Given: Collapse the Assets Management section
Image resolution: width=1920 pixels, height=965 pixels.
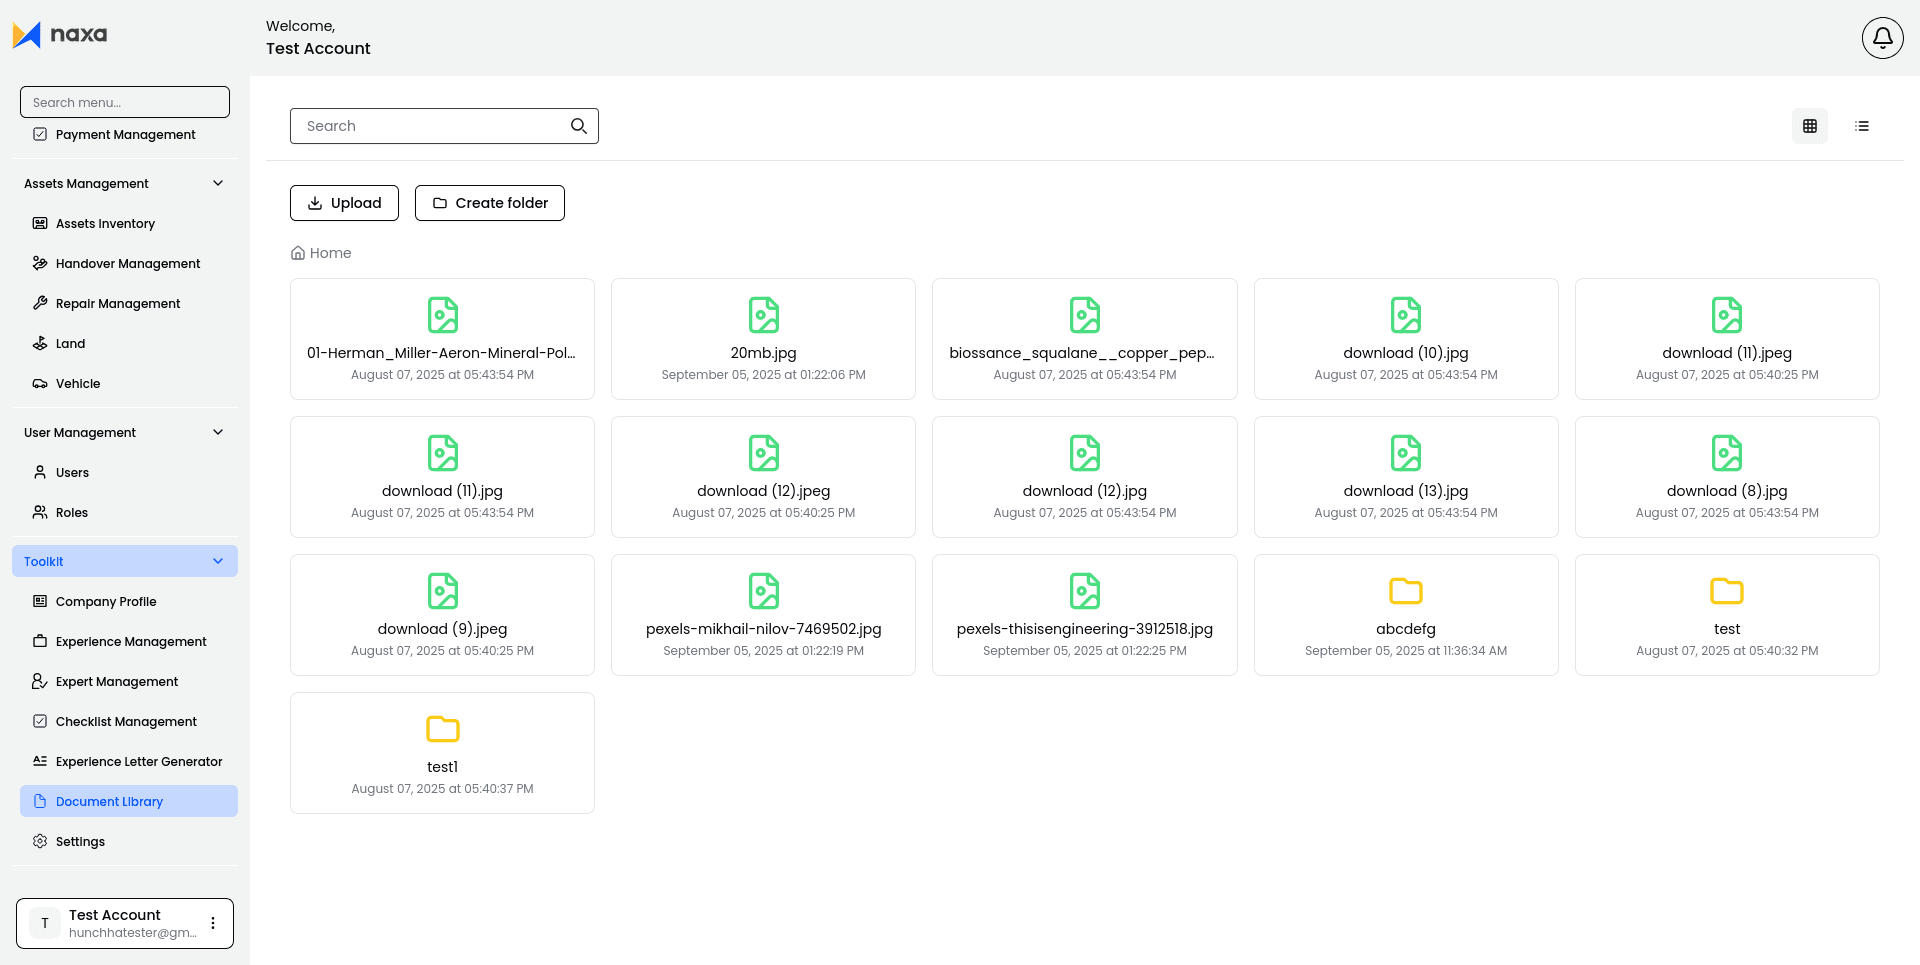Looking at the screenshot, I should pyautogui.click(x=218, y=183).
